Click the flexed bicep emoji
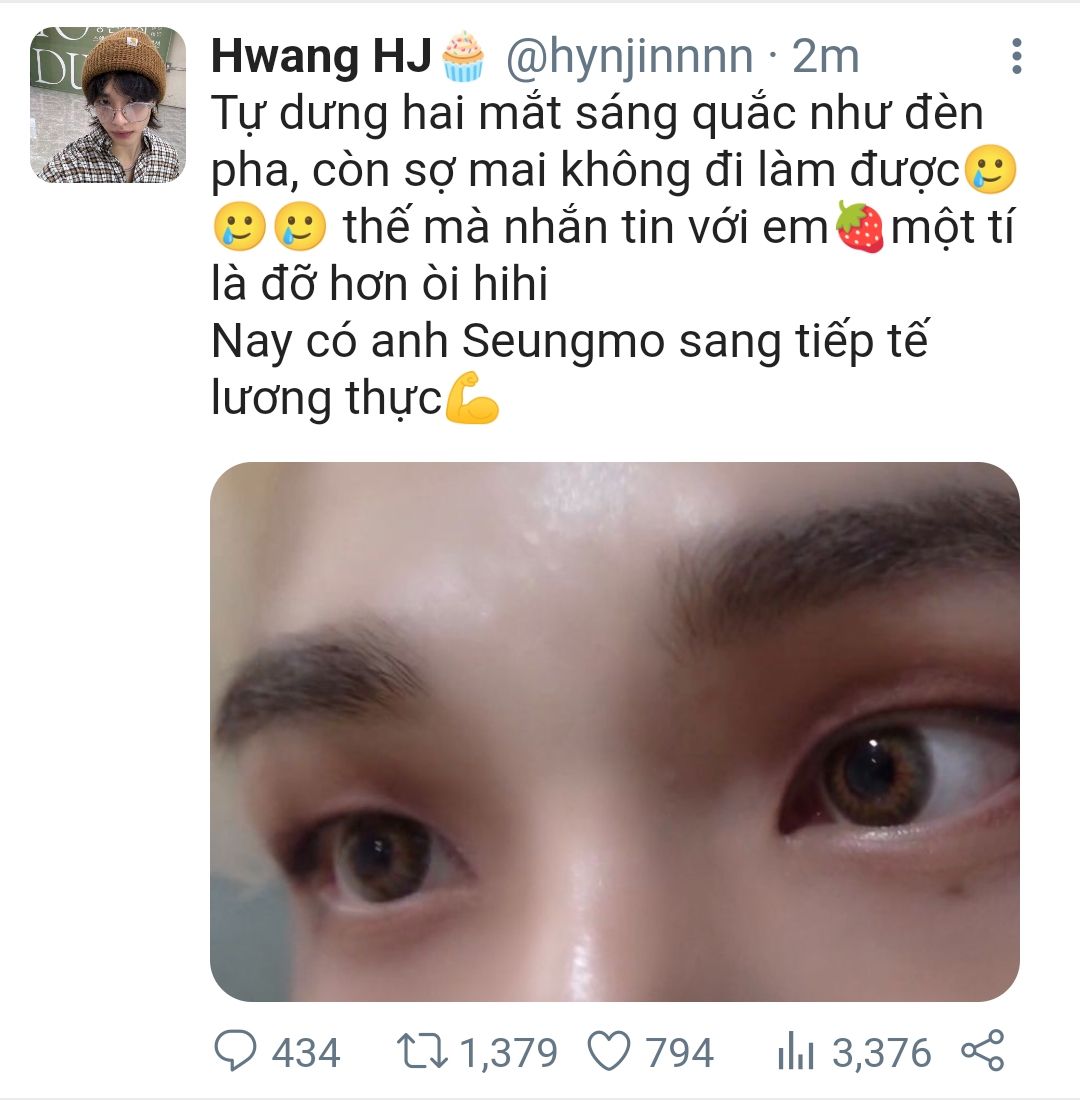 pyautogui.click(x=472, y=398)
